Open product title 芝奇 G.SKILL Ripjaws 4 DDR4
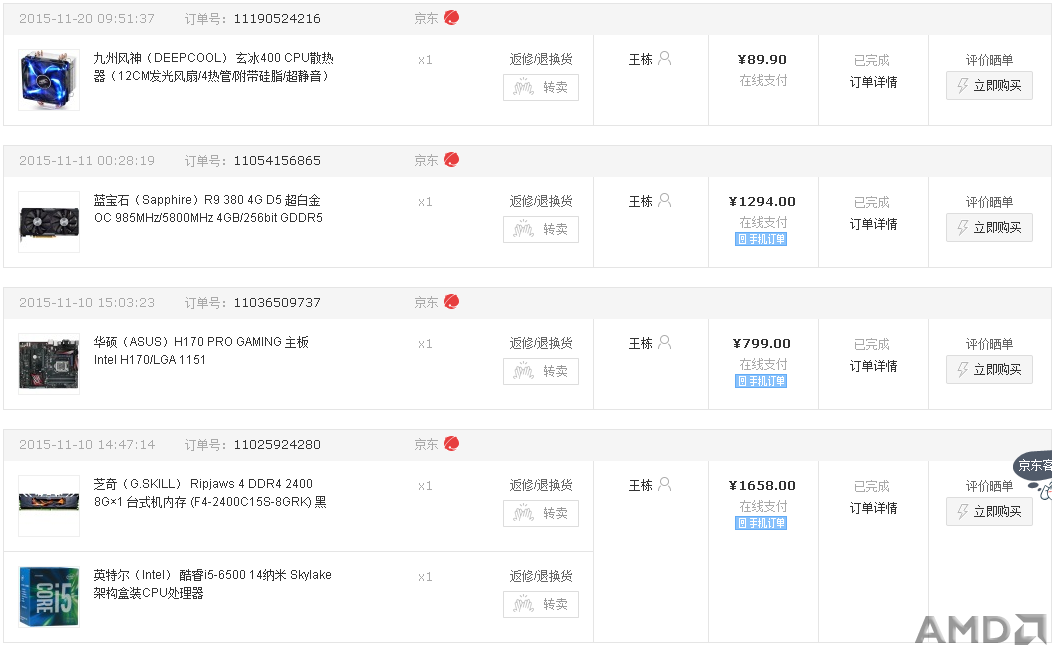 click(210, 493)
